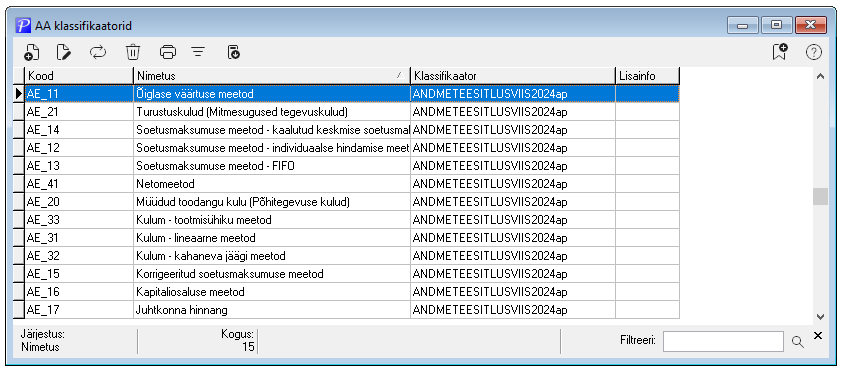Click the P application icon in title bar
842x371 pixels.
tap(23, 25)
